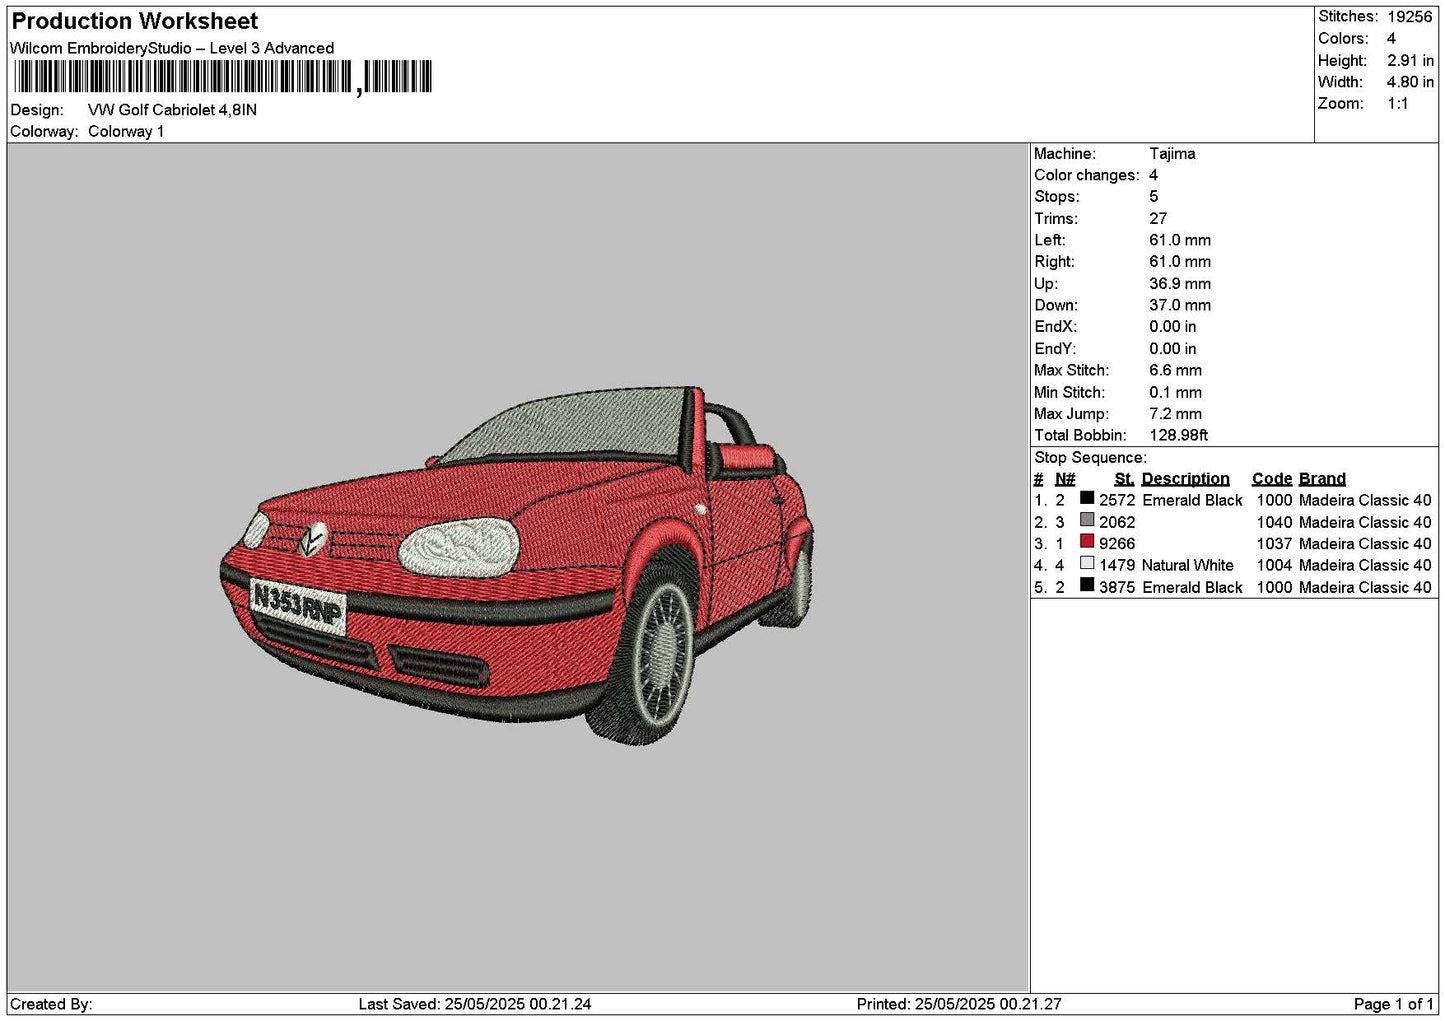Click the black swatch for thread 3875
1445x1021 pixels.
click(x=1087, y=586)
